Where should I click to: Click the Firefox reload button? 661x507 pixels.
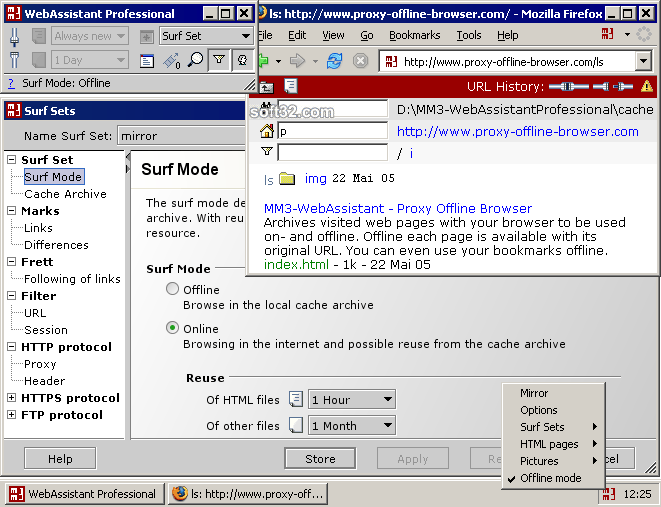335,61
